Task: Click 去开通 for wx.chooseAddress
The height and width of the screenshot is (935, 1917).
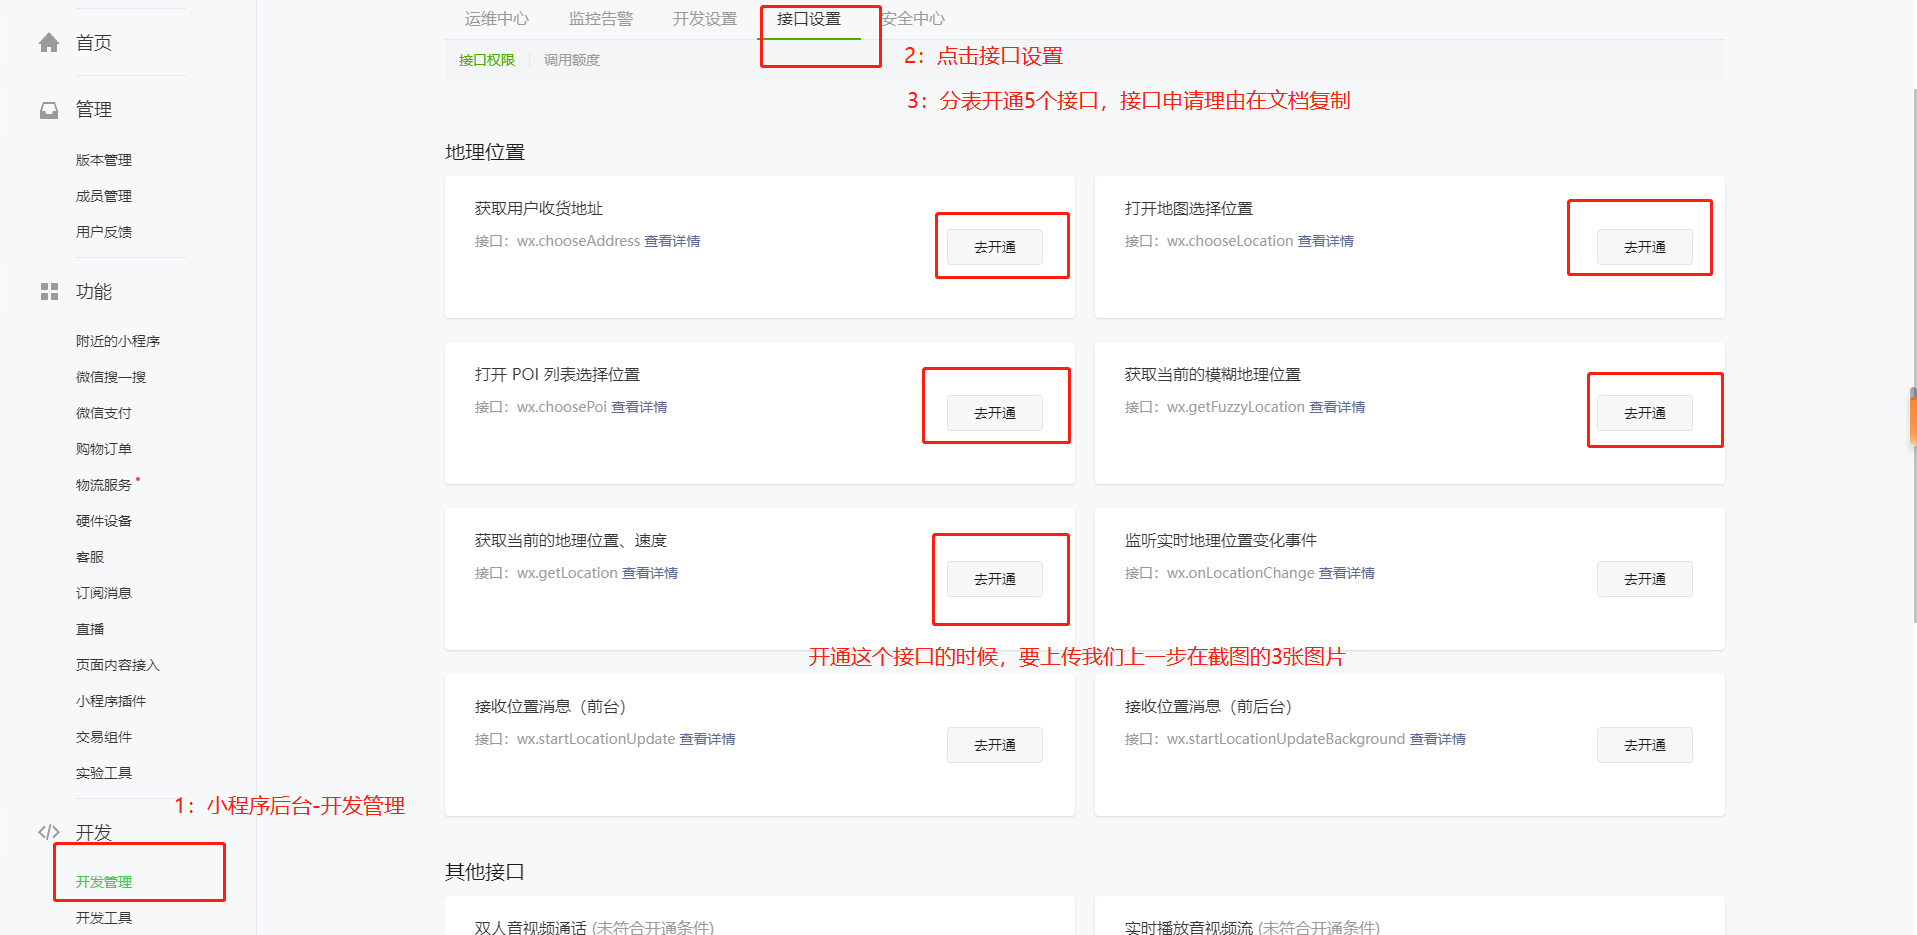Action: pyautogui.click(x=994, y=247)
